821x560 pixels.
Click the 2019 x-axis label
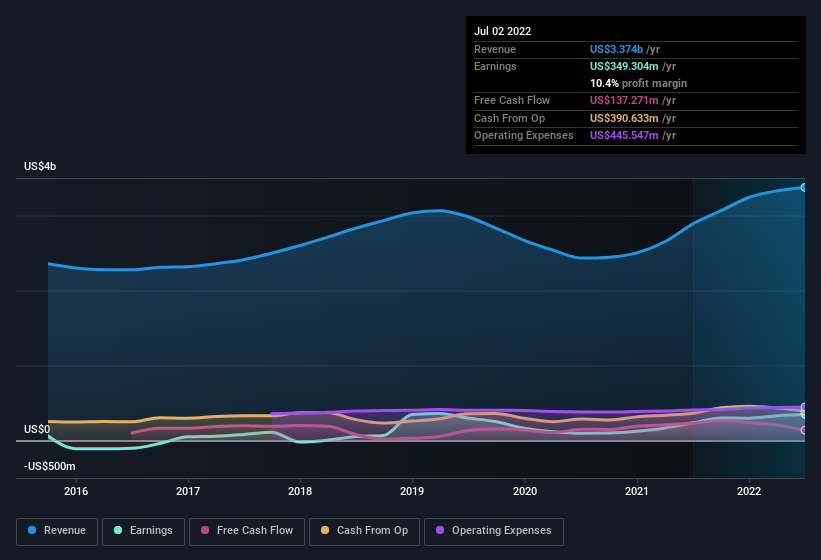click(x=412, y=491)
